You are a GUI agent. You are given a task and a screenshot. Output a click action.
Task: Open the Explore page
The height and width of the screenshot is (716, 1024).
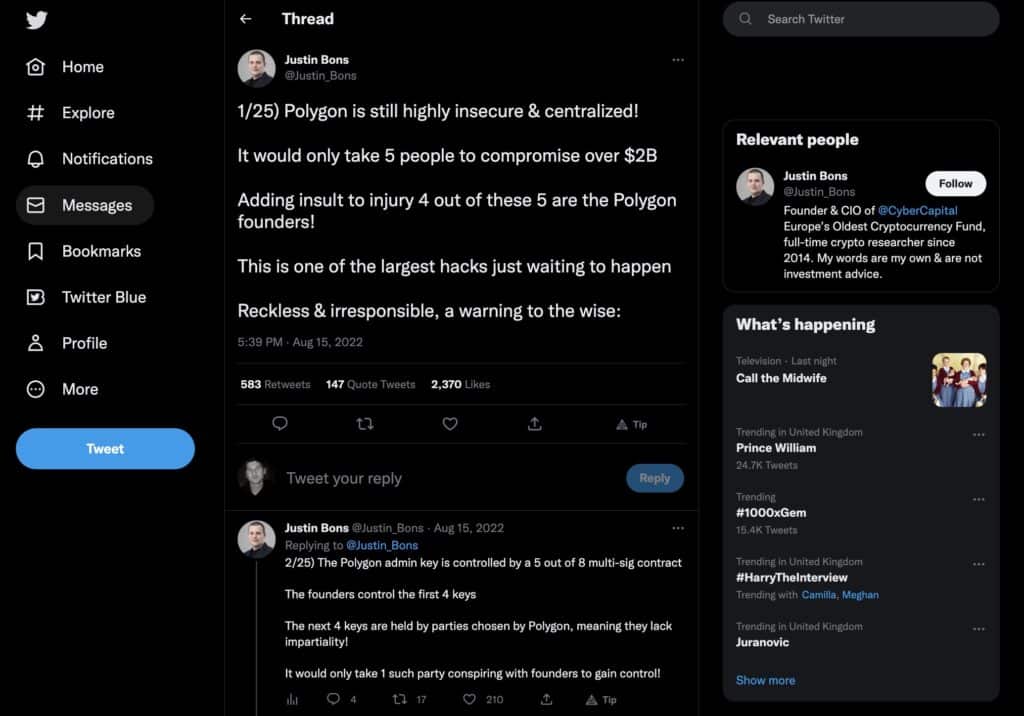click(x=70, y=113)
